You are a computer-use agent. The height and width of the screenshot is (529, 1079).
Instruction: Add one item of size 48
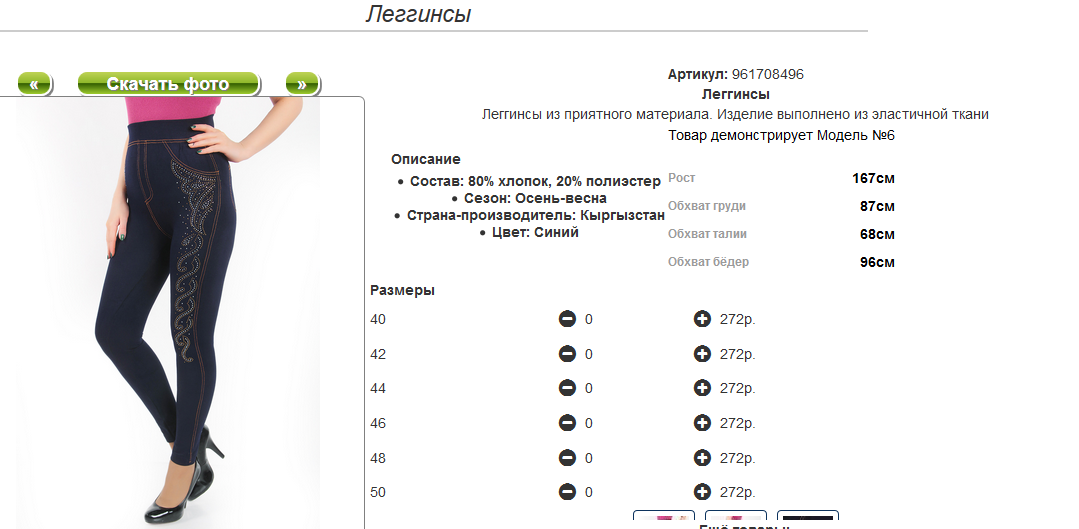pos(702,458)
